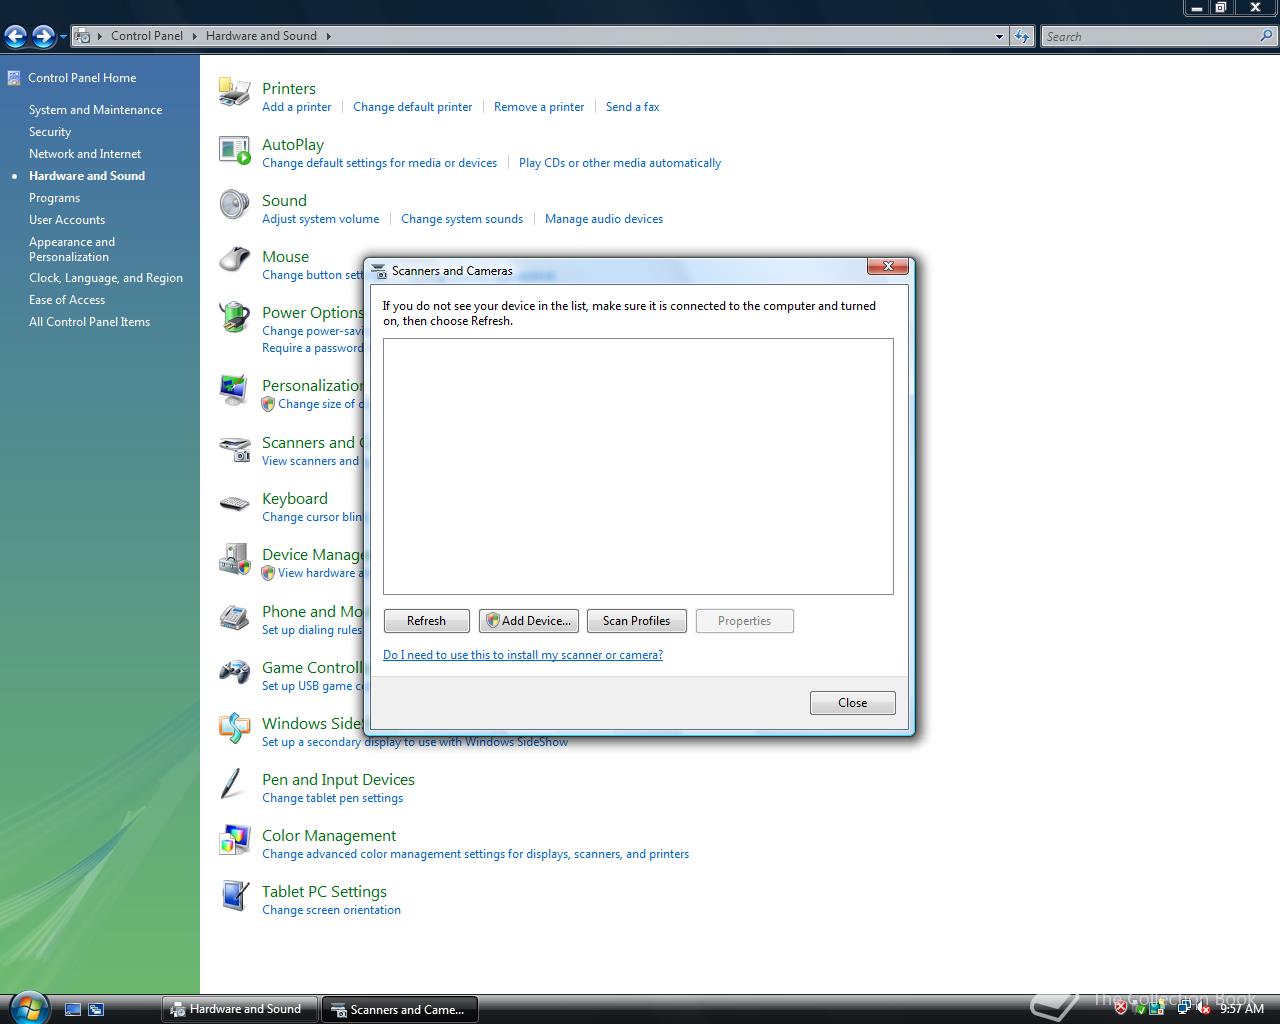Switch to Hardware and Sound taskbar button
Viewport: 1280px width, 1024px height.
tap(239, 1009)
